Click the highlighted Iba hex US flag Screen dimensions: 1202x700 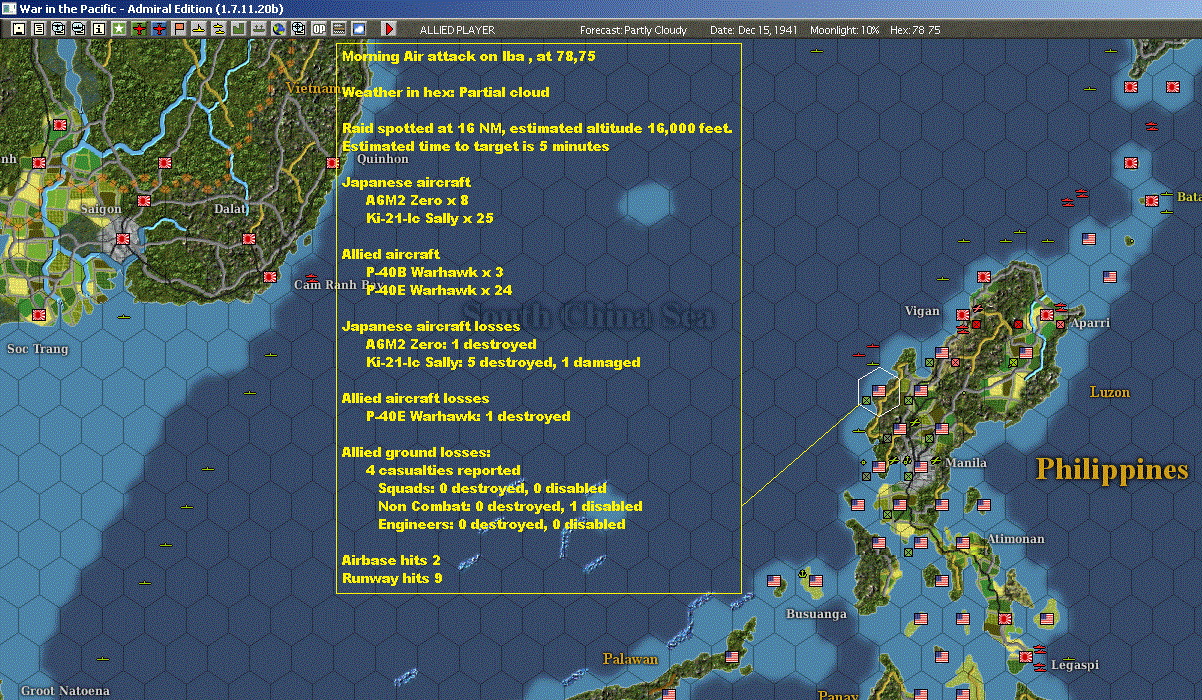[x=880, y=391]
